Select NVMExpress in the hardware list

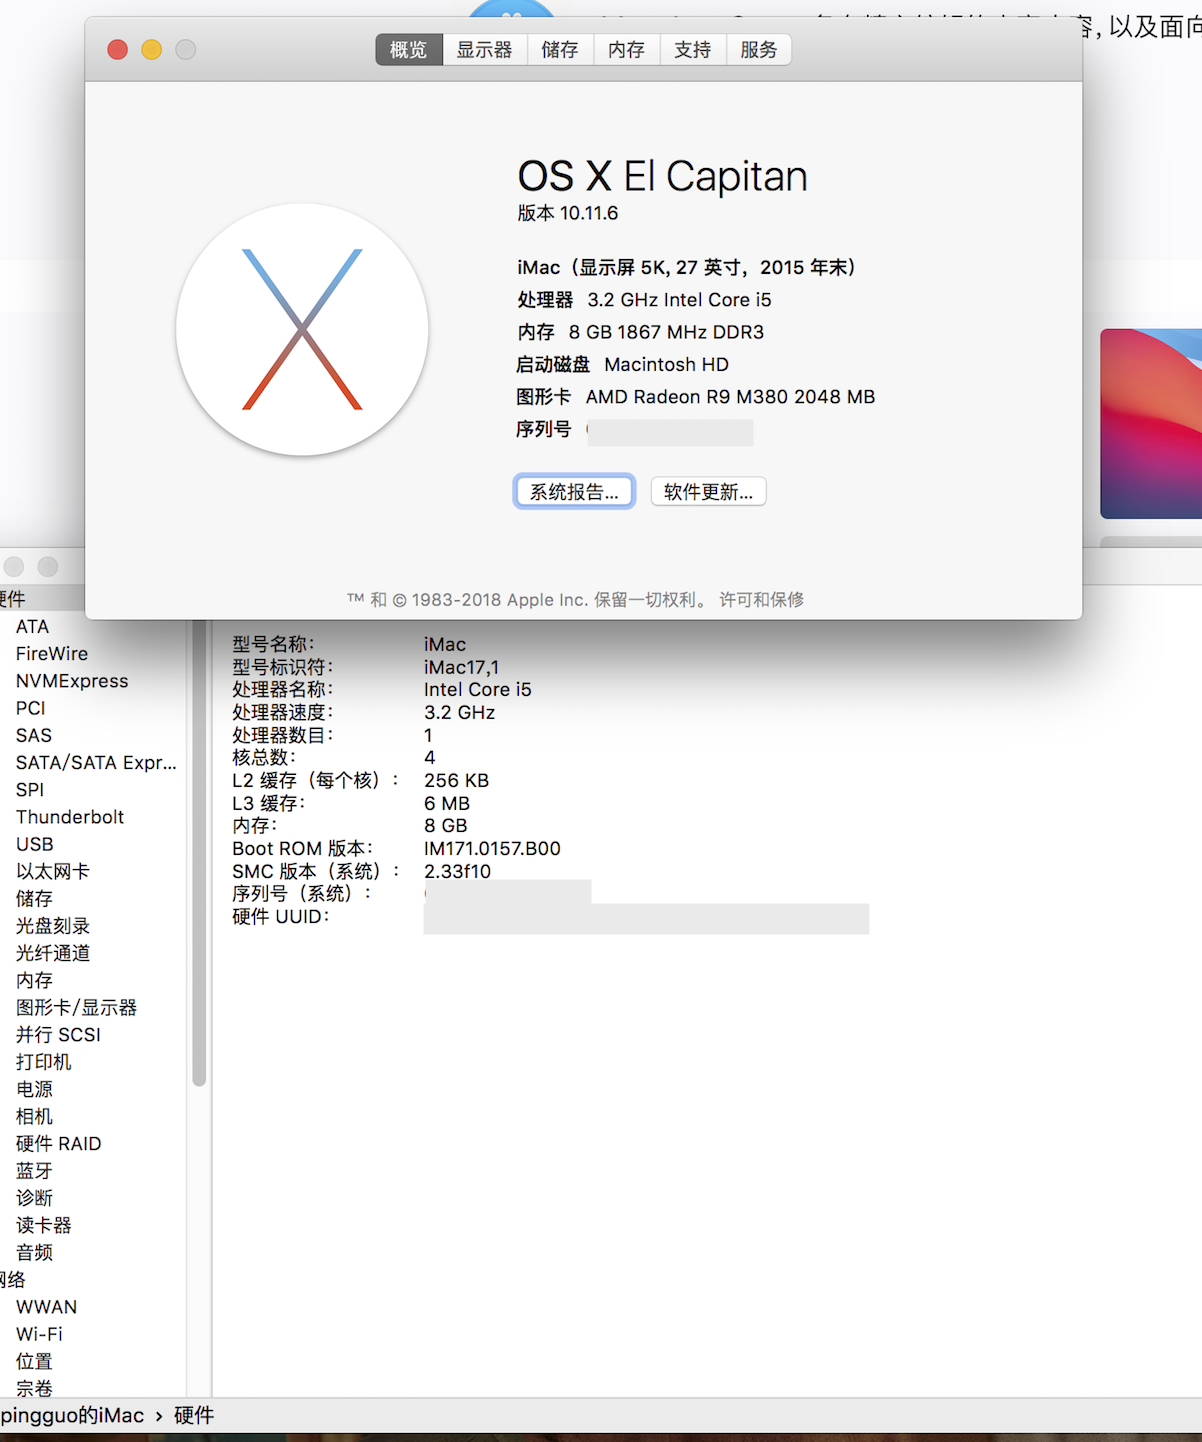pos(72,681)
